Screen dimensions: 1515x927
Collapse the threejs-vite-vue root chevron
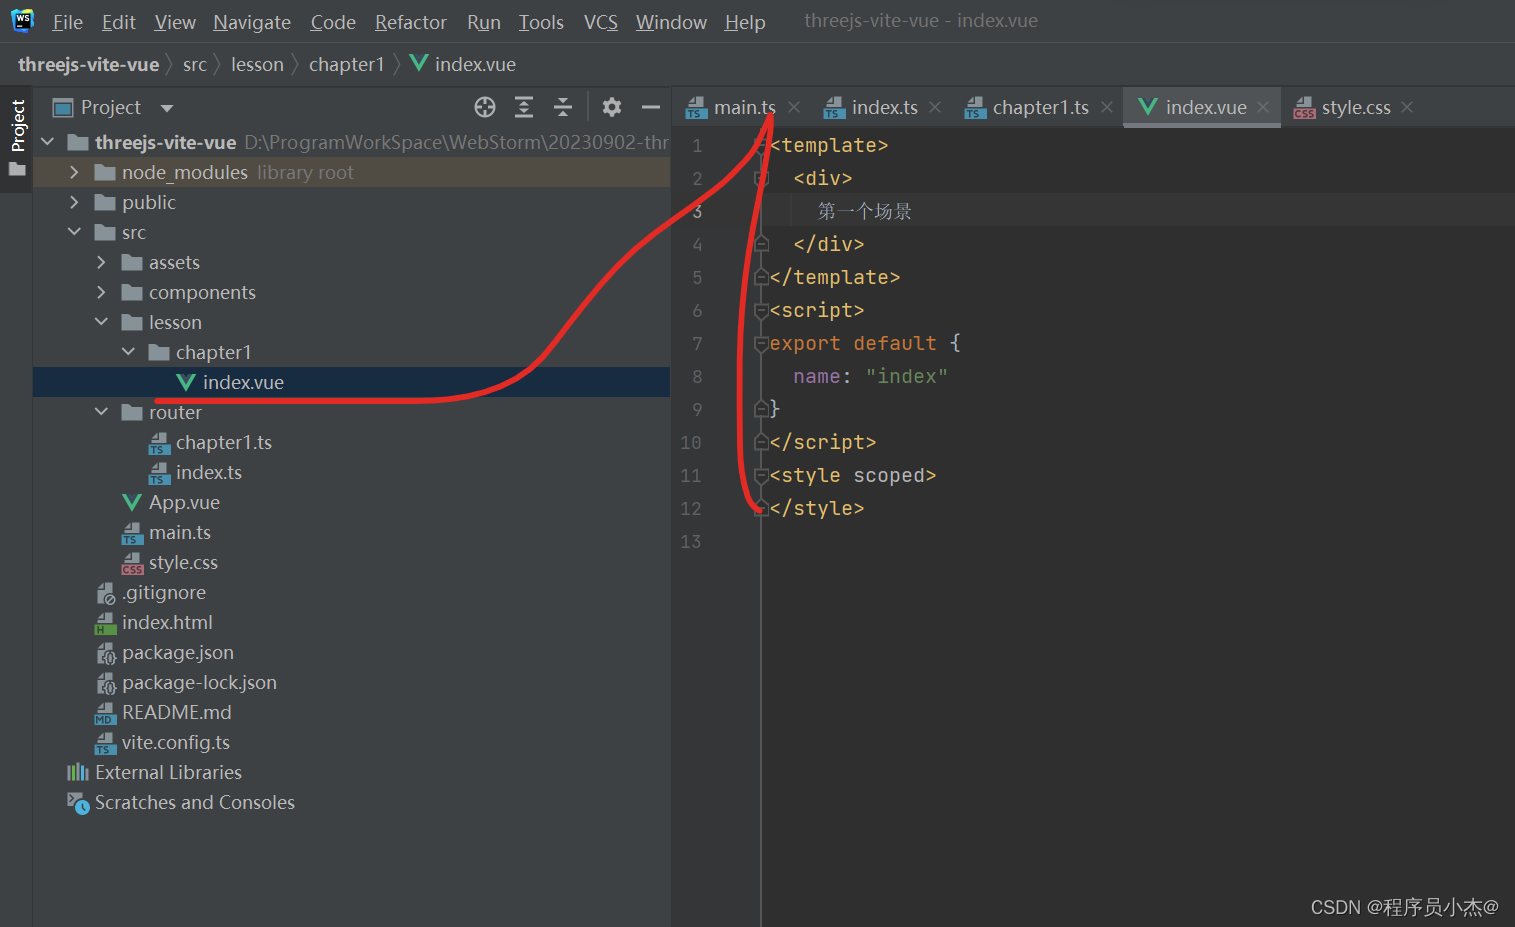[47, 142]
